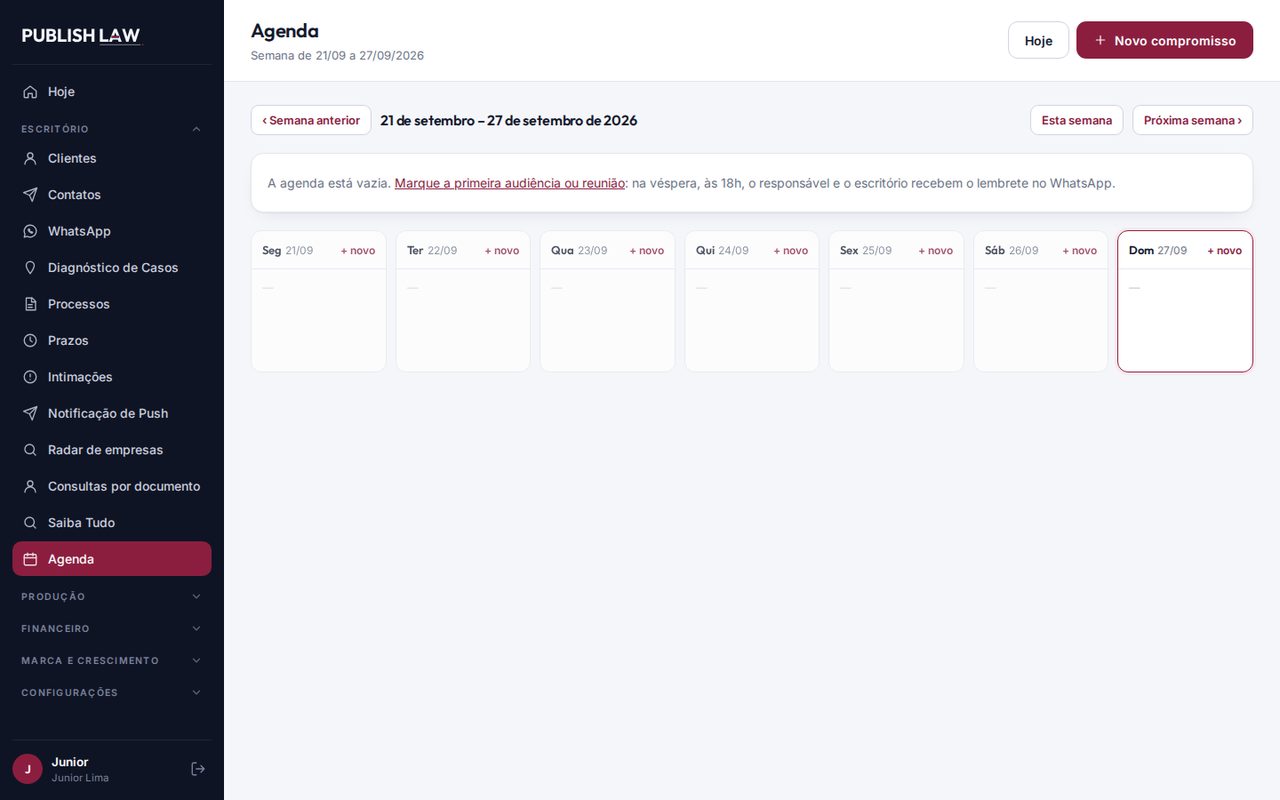Go to Intimações in the sidebar
The image size is (1280, 800).
(x=112, y=377)
